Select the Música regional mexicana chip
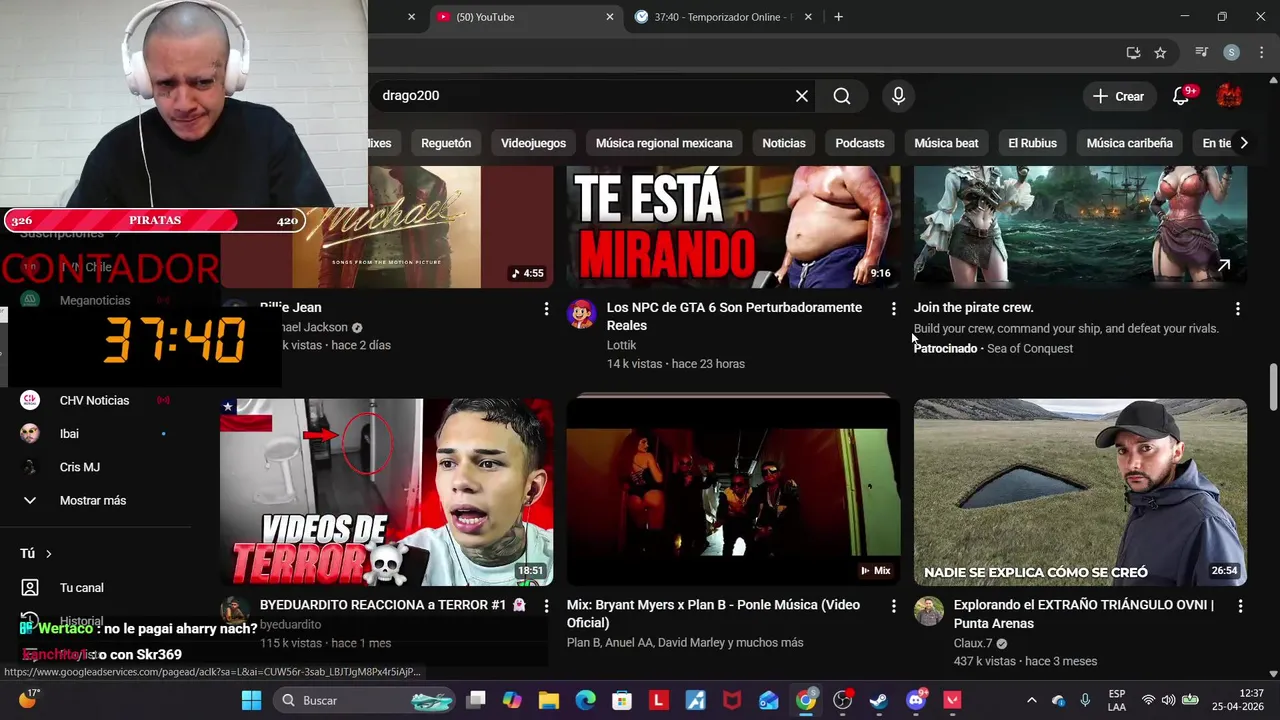Image resolution: width=1280 pixels, height=720 pixels. click(664, 143)
